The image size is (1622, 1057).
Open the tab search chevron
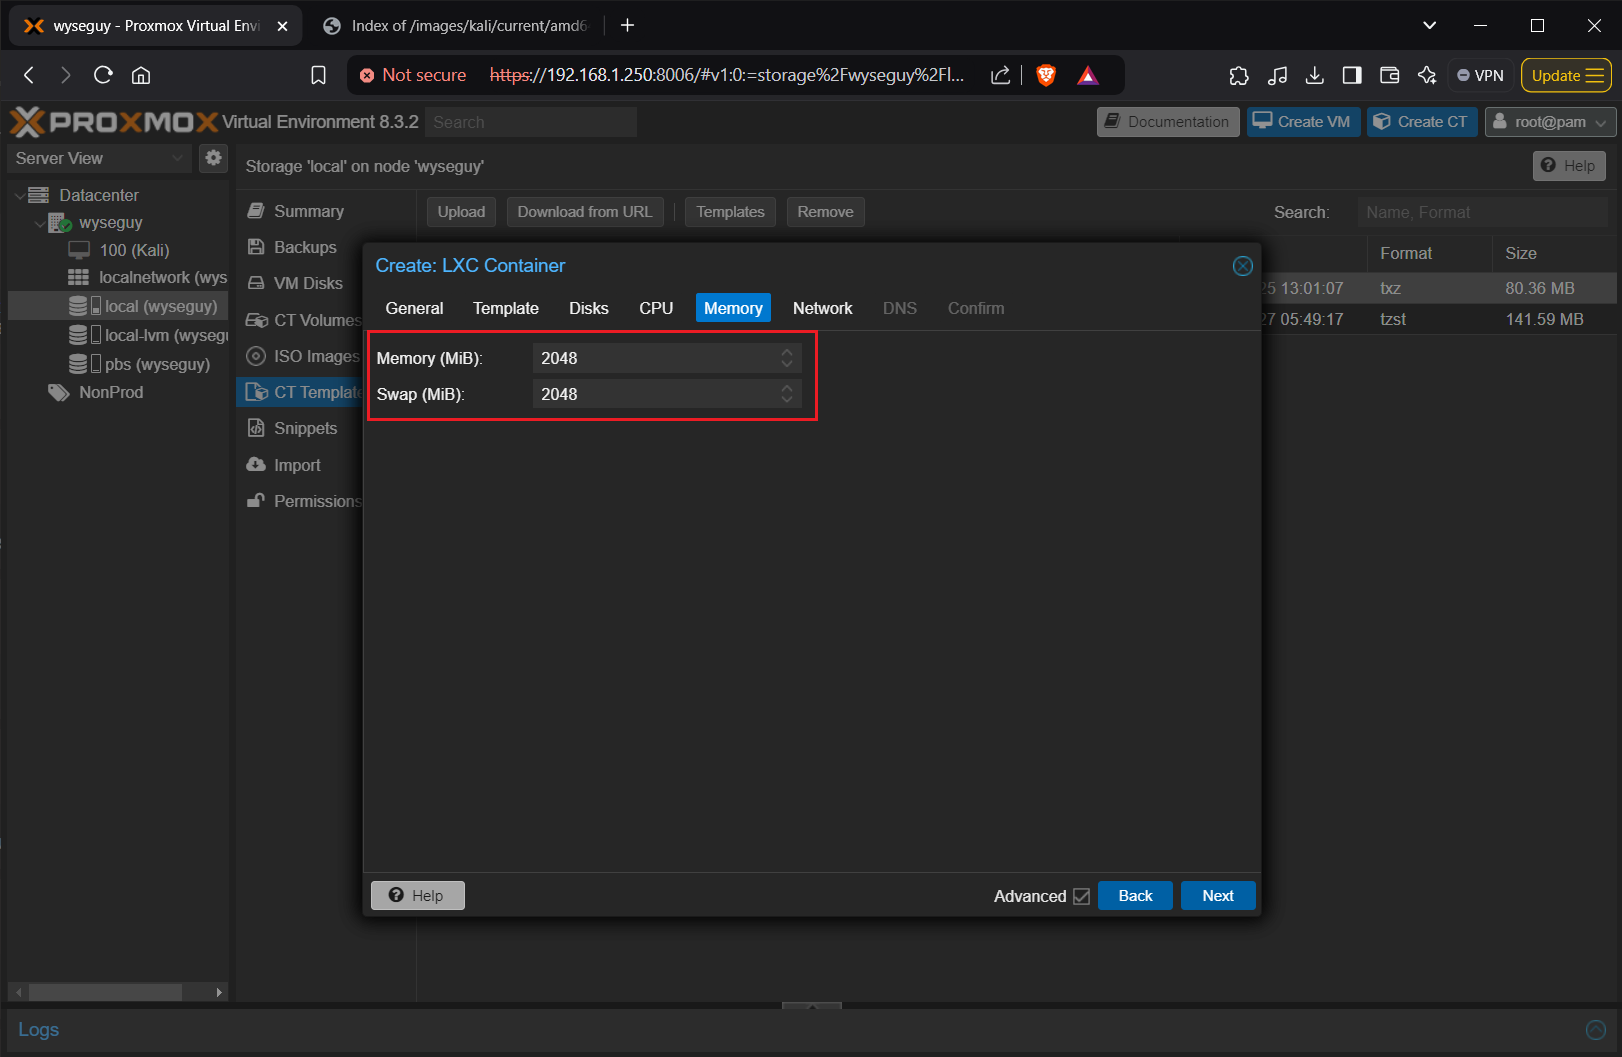pos(1429,25)
